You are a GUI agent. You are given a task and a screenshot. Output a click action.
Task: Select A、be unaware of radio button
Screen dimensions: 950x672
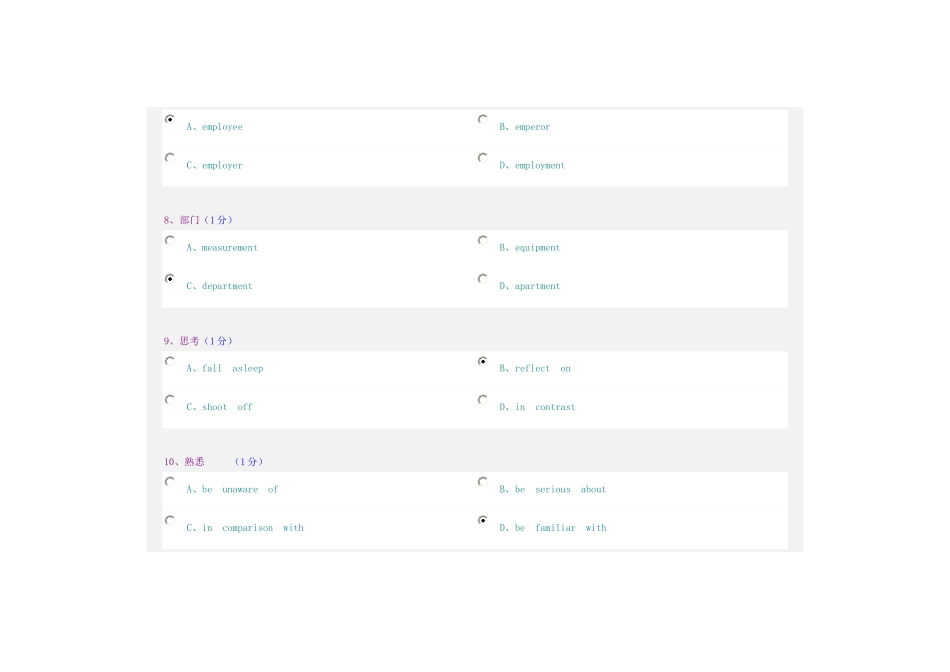click(170, 482)
